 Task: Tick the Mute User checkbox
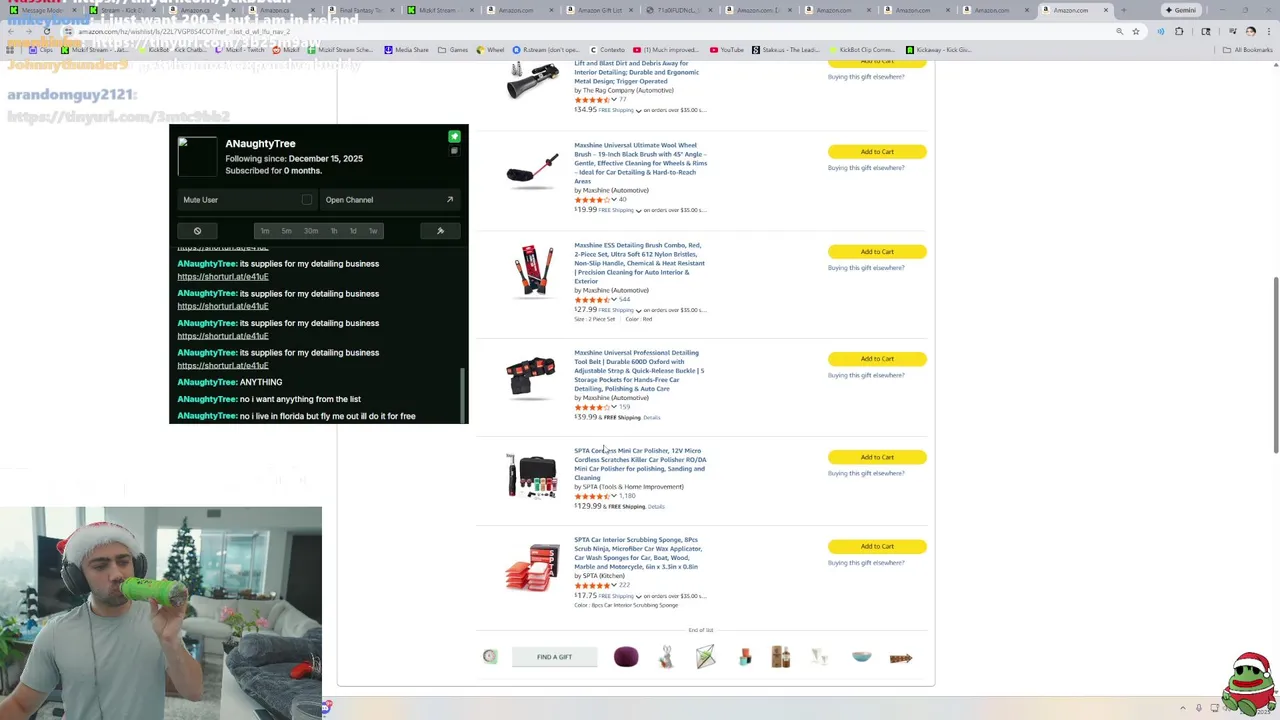tap(307, 200)
